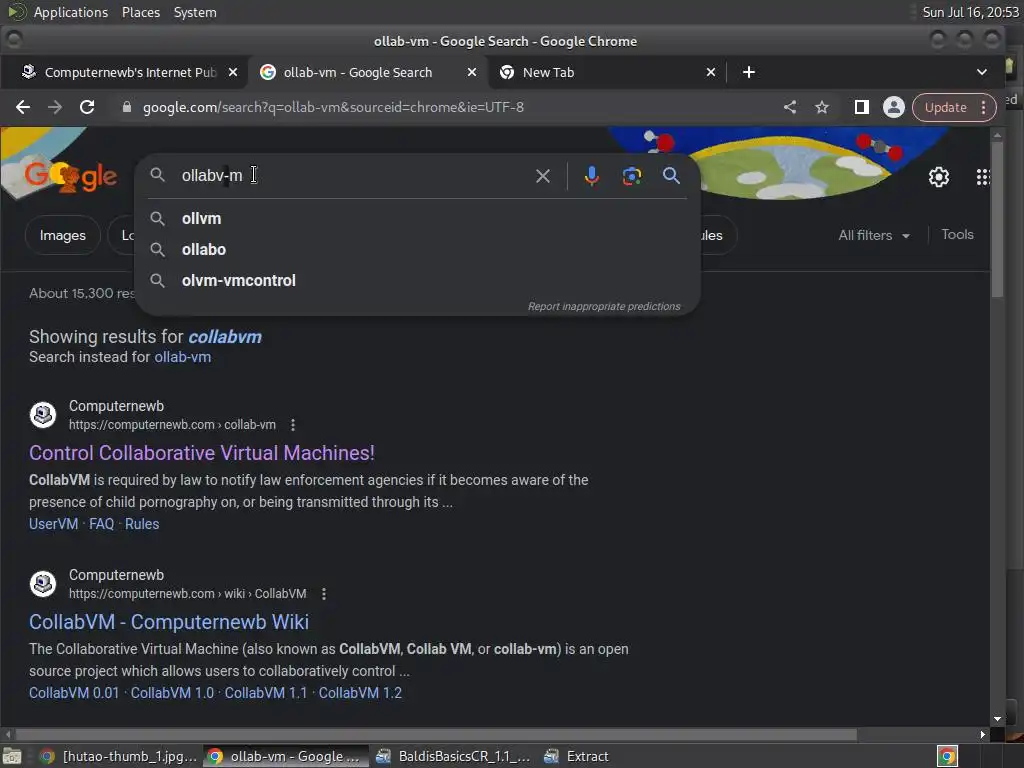This screenshot has width=1024, height=768.
Task: Switch to hutao-thumb_1.jpg taskbar window
Action: point(118,756)
